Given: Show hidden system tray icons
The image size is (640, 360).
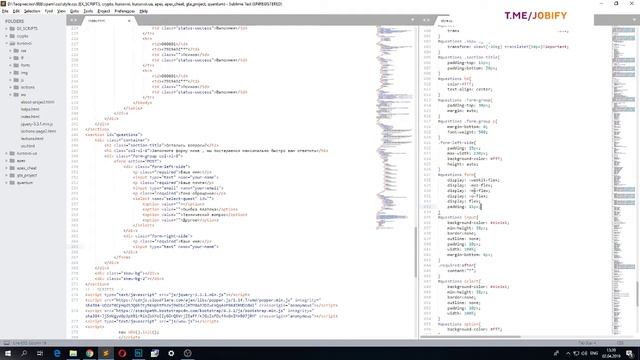Looking at the screenshot, I should (568, 353).
